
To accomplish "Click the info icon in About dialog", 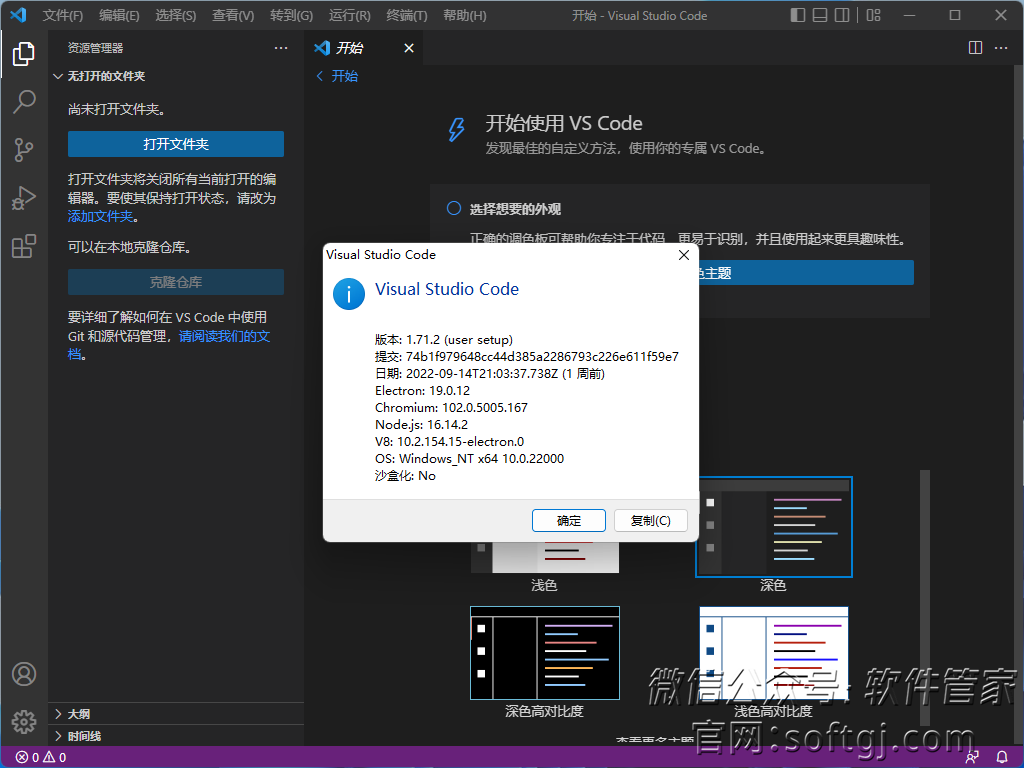I will tap(349, 294).
